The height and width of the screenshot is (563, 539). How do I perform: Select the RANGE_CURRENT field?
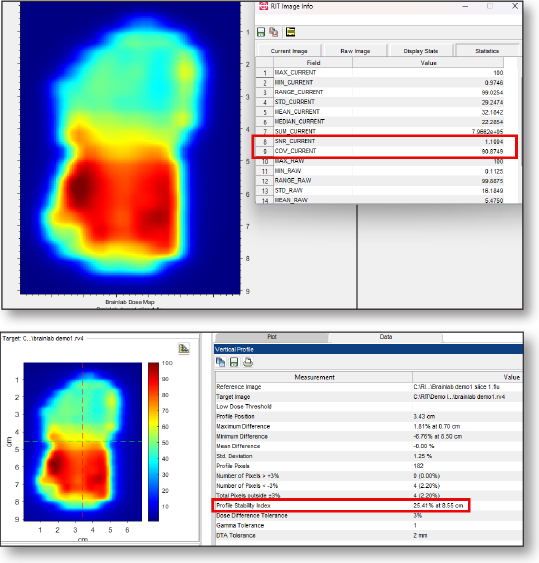[x=299, y=92]
